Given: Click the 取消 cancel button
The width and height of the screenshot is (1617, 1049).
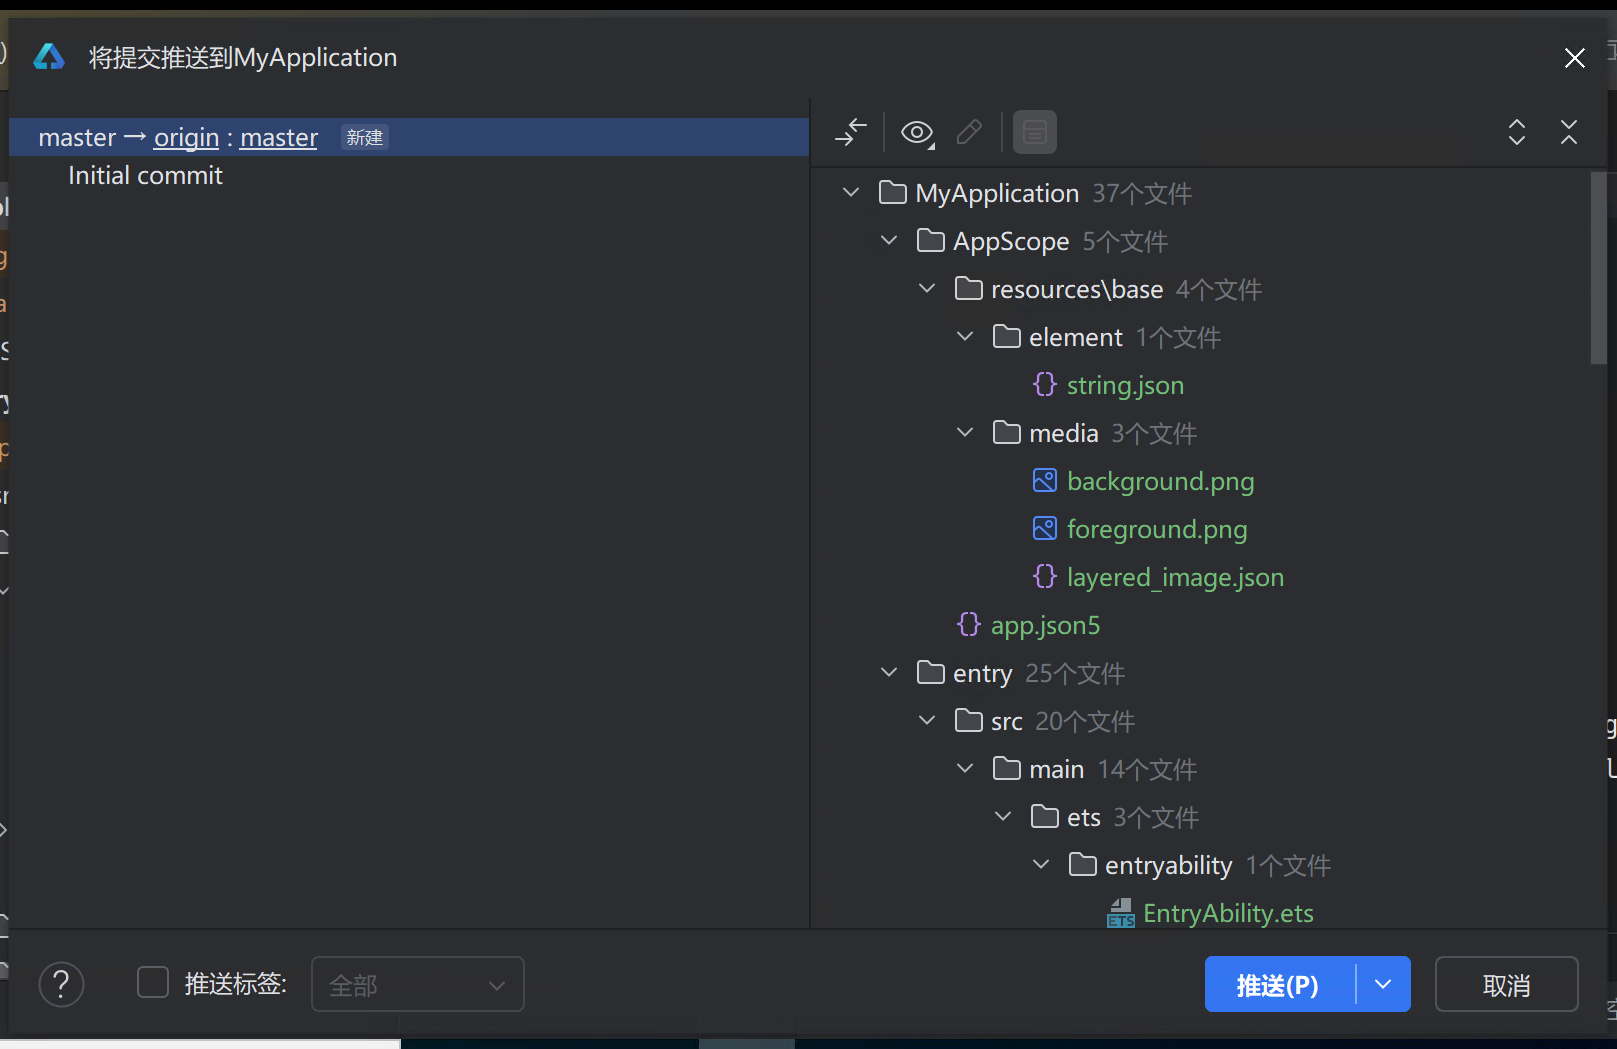Looking at the screenshot, I should [1506, 985].
